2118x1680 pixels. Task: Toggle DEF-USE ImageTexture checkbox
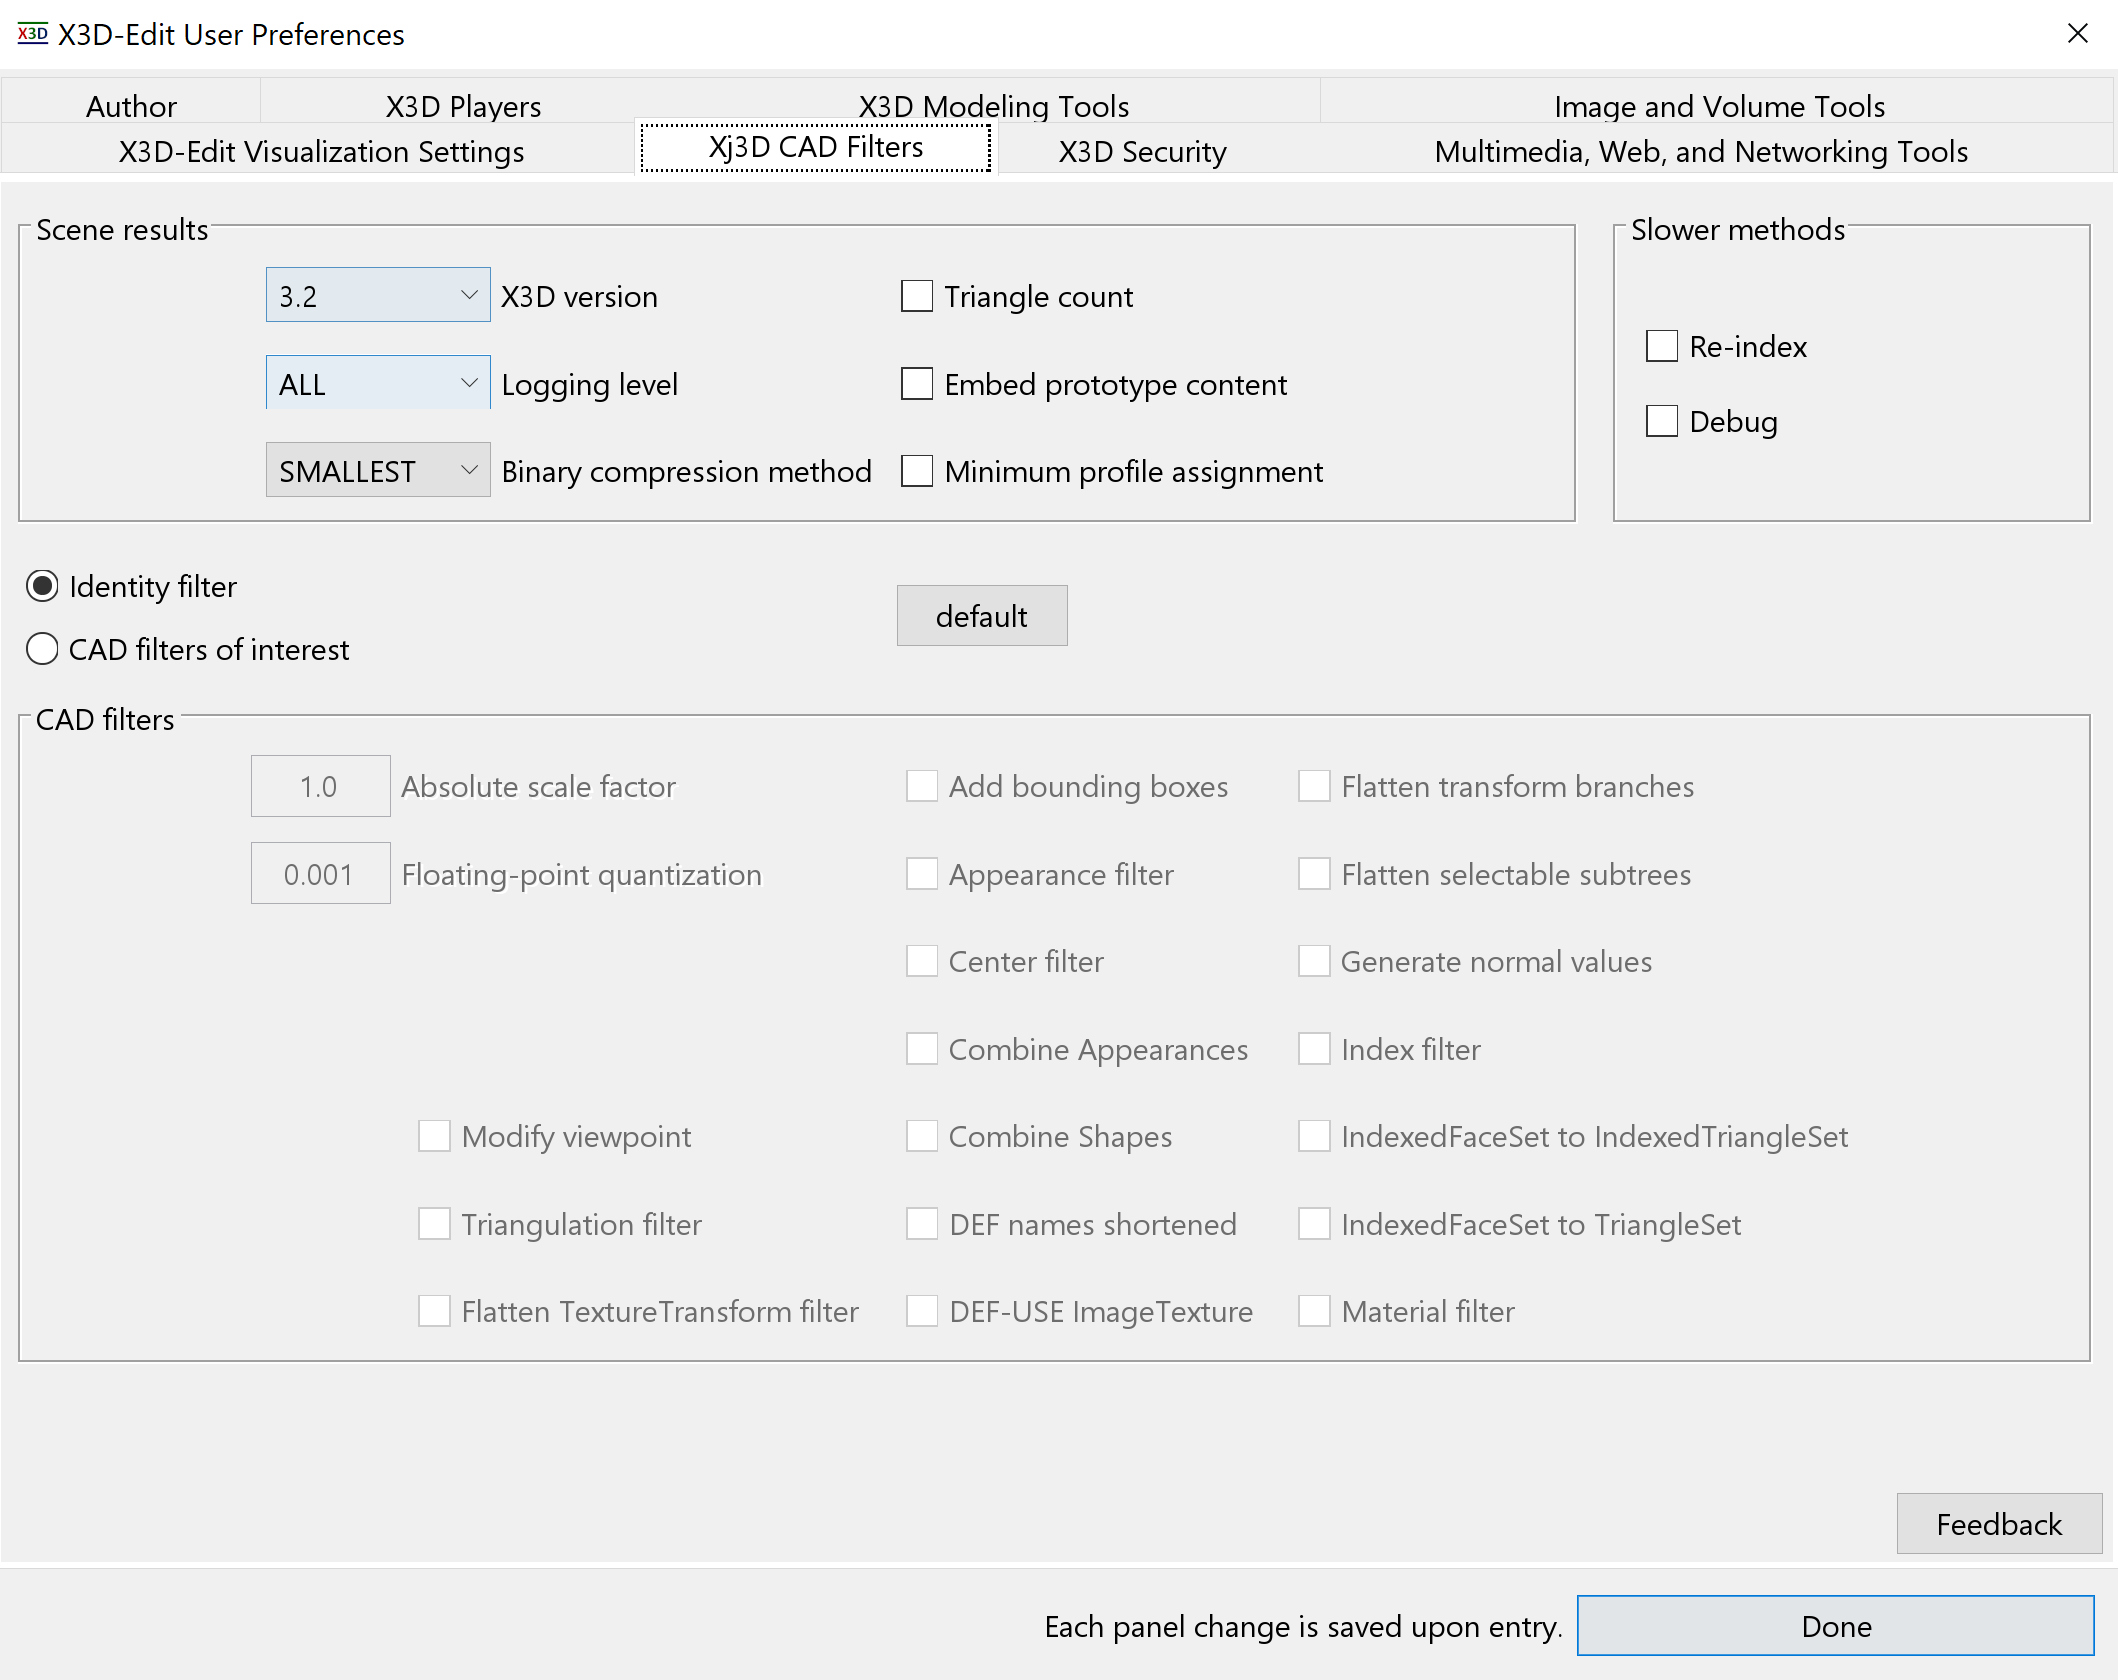coord(921,1311)
